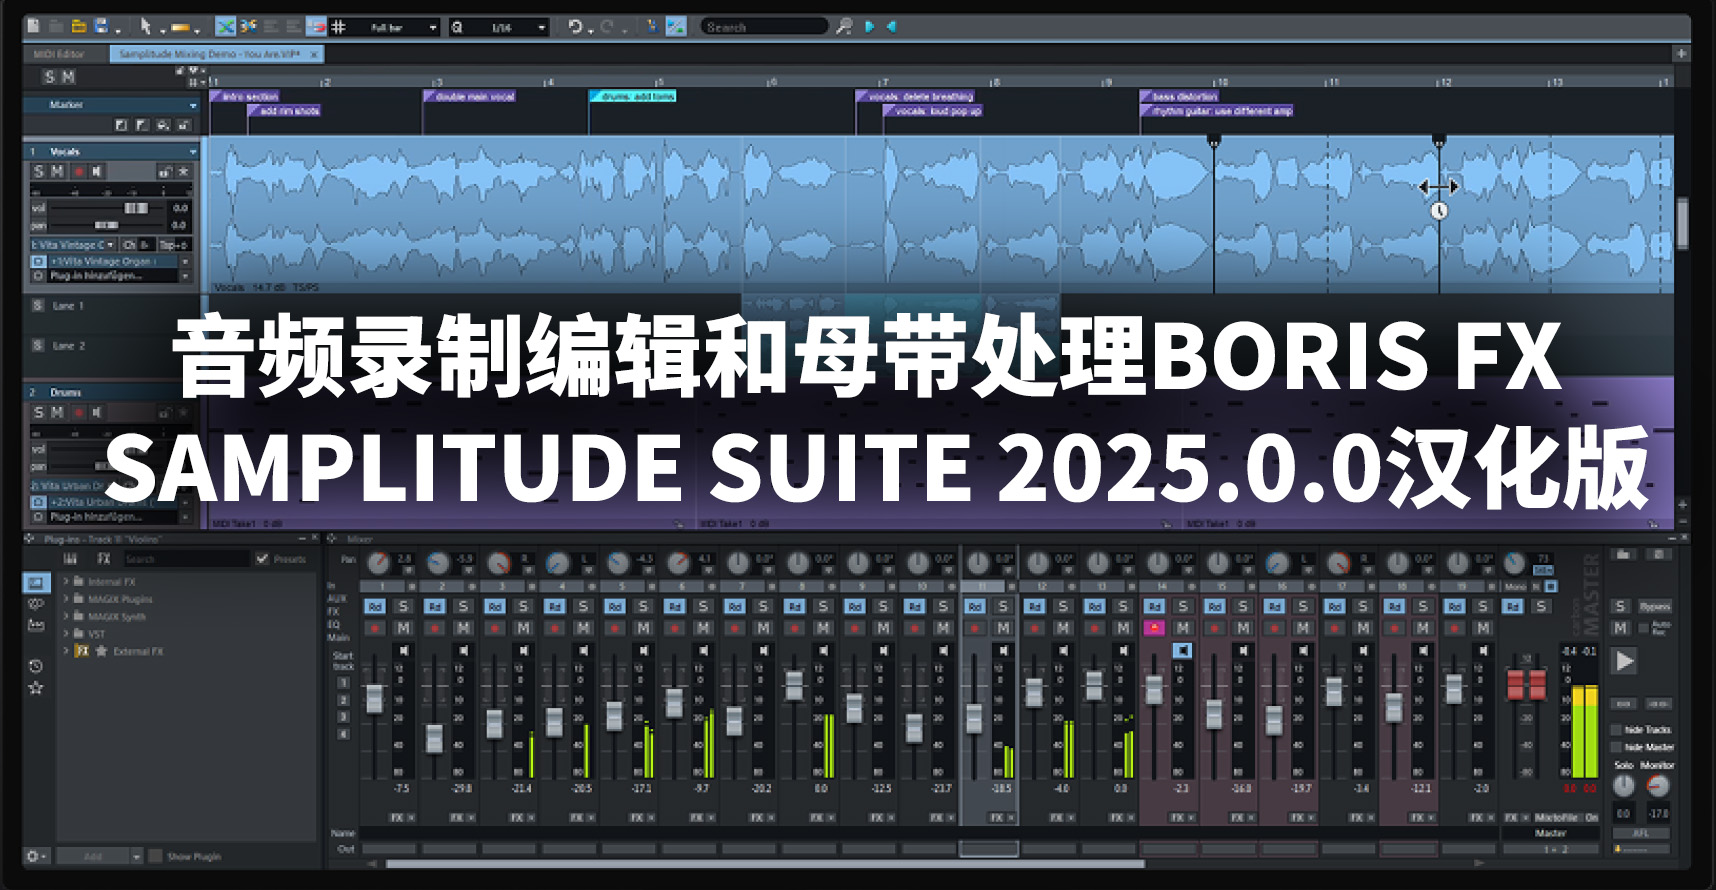The width and height of the screenshot is (1716, 890).
Task: Mute the Vocals track with its M button
Action: click(x=57, y=172)
